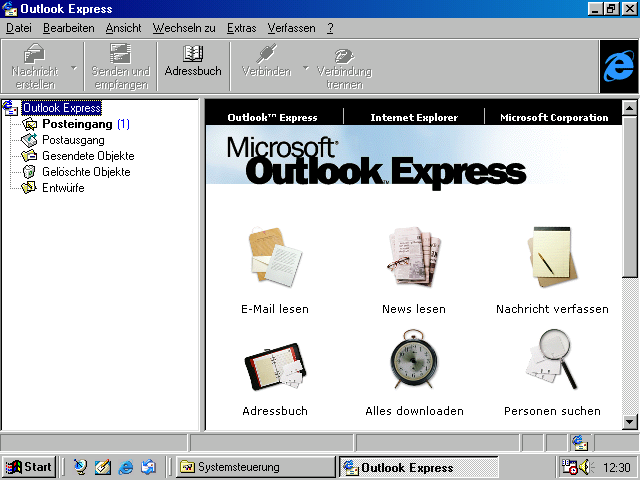Screen dimensions: 640x480
Task: Open the Bearbeiten menu
Action: coord(69,28)
